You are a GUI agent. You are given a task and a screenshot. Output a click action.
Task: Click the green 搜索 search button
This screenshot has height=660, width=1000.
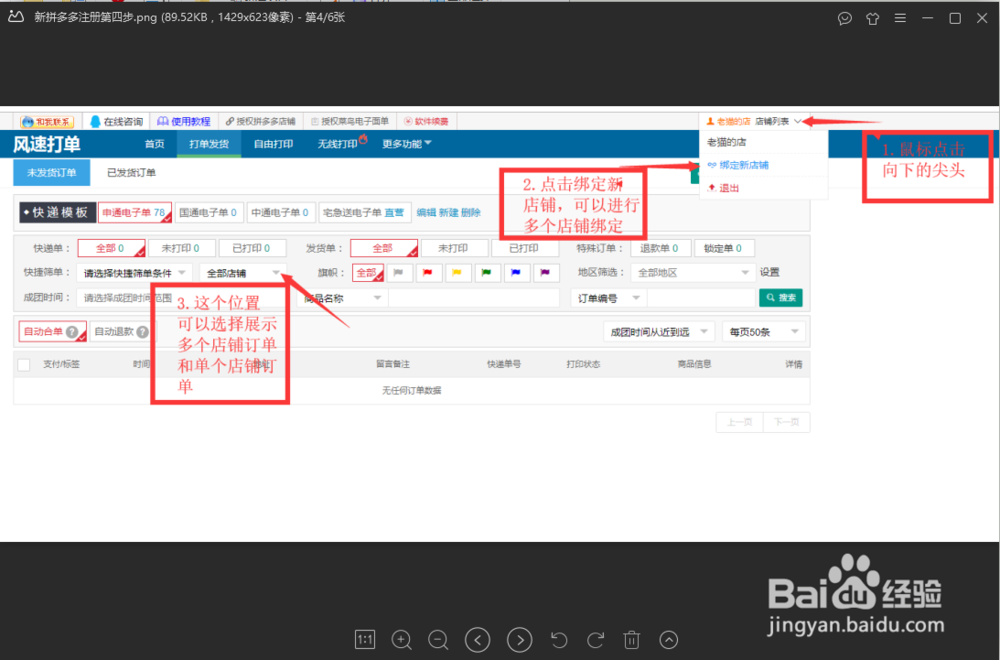click(x=781, y=298)
